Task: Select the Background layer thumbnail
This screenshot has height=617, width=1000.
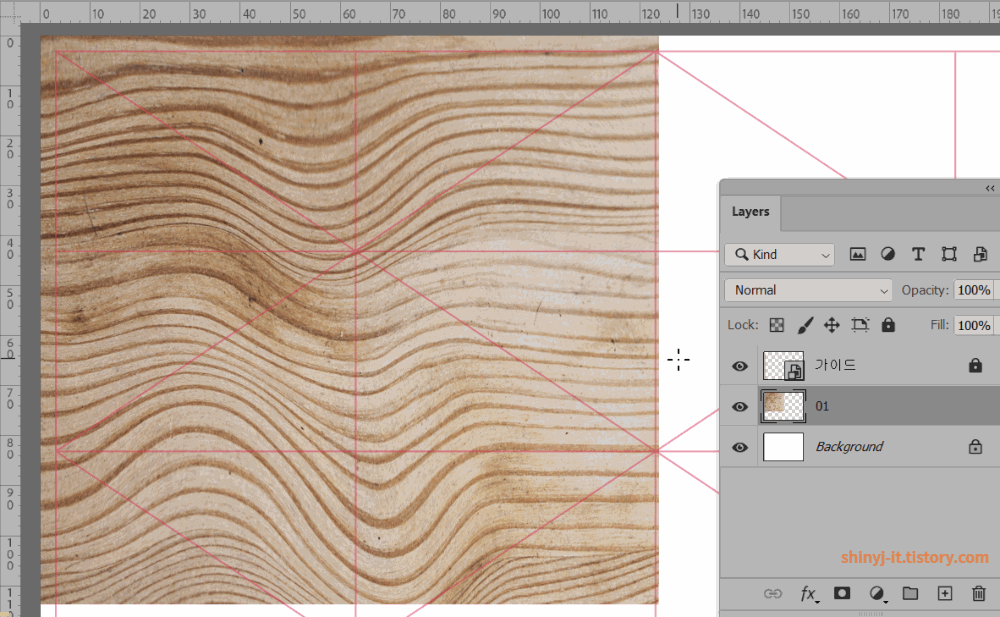Action: click(783, 447)
